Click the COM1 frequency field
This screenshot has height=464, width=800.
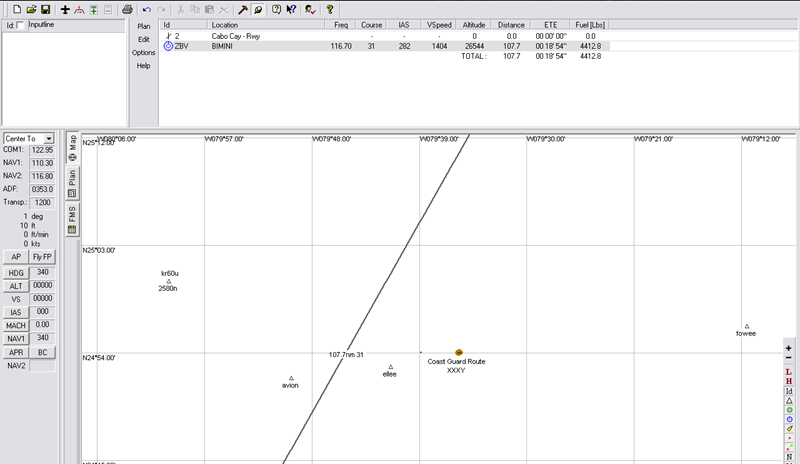[x=42, y=150]
